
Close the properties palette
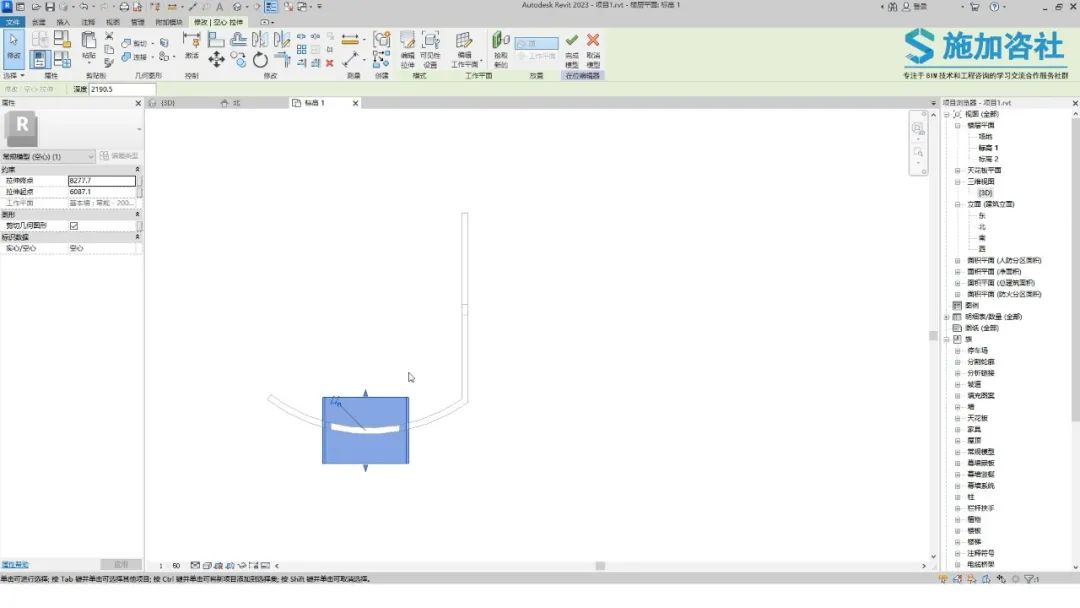click(138, 103)
